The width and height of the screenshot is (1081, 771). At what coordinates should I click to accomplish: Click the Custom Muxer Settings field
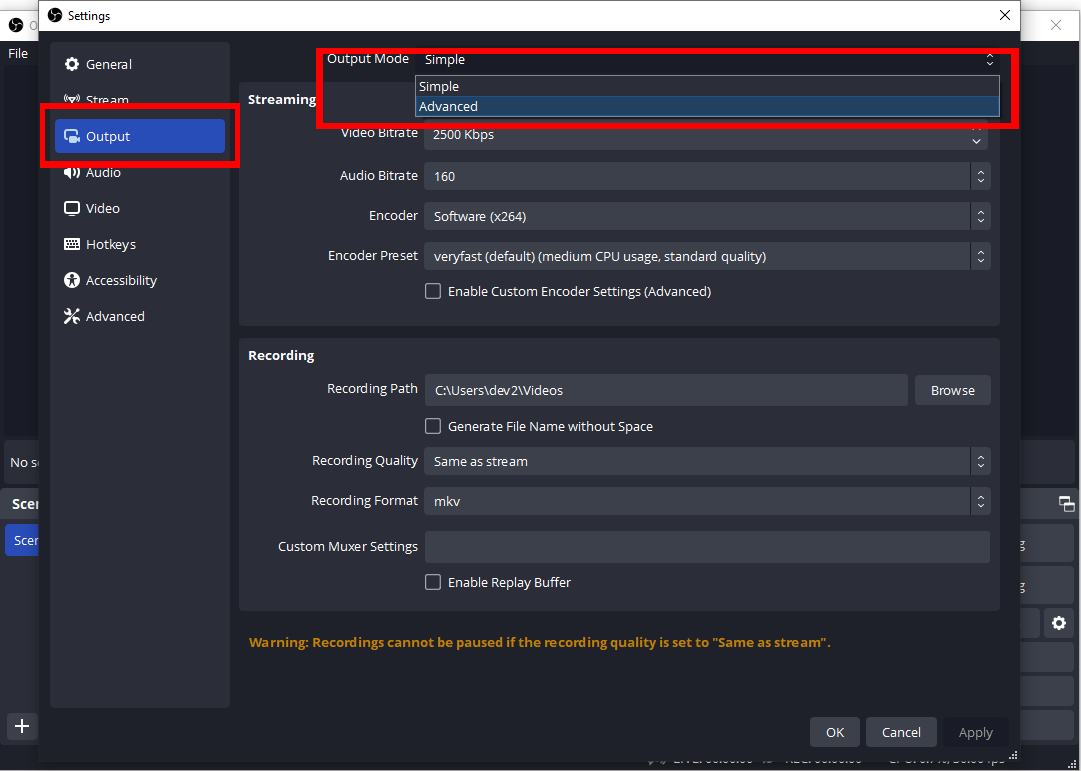[706, 547]
